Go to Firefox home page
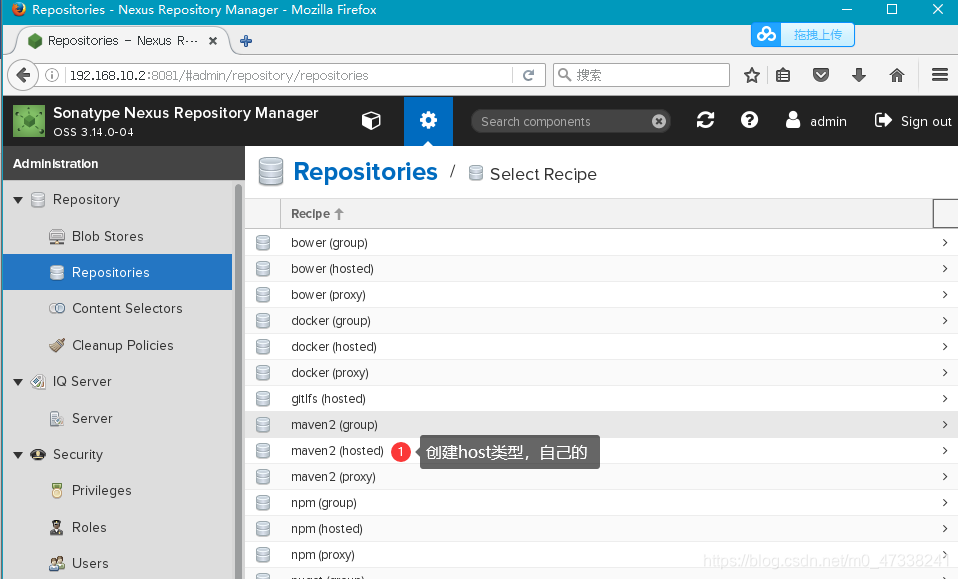The width and height of the screenshot is (958, 579). click(x=896, y=75)
